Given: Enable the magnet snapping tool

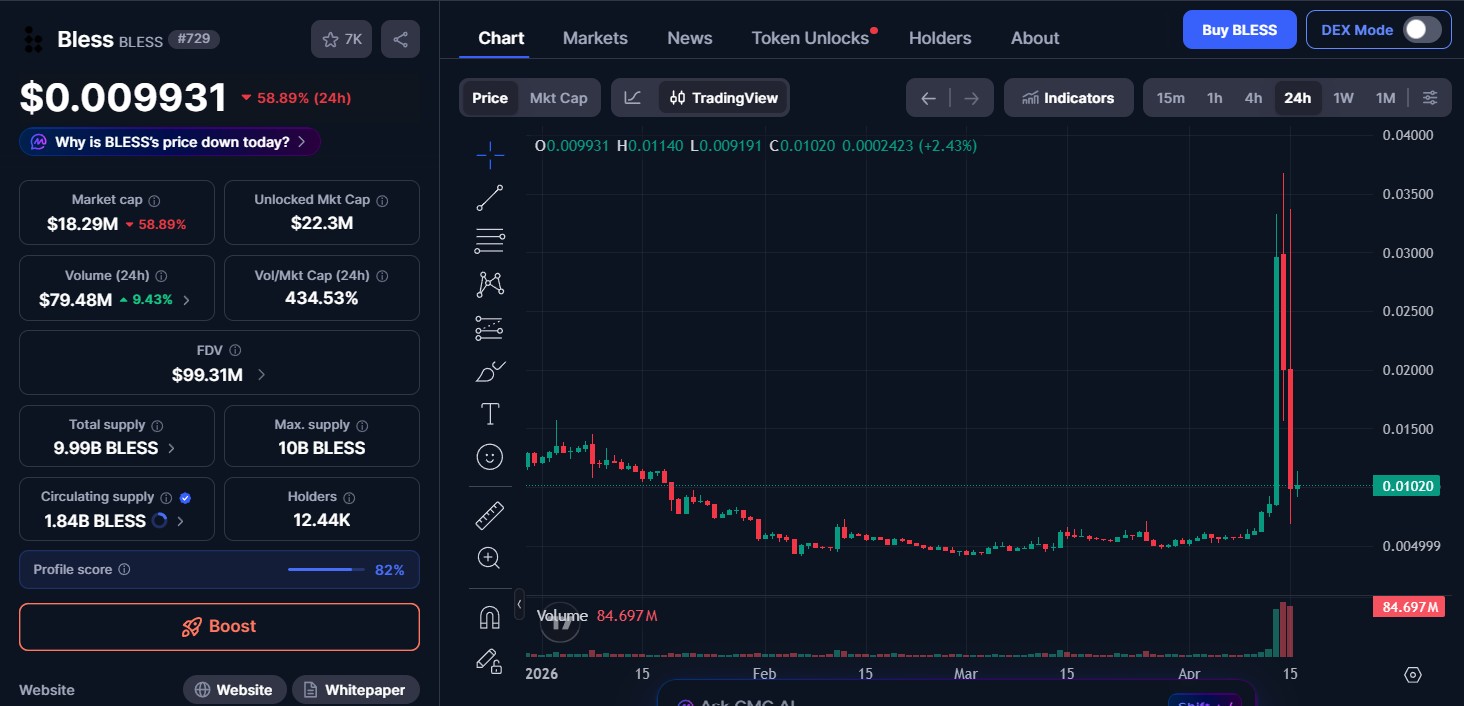Looking at the screenshot, I should click(x=489, y=616).
